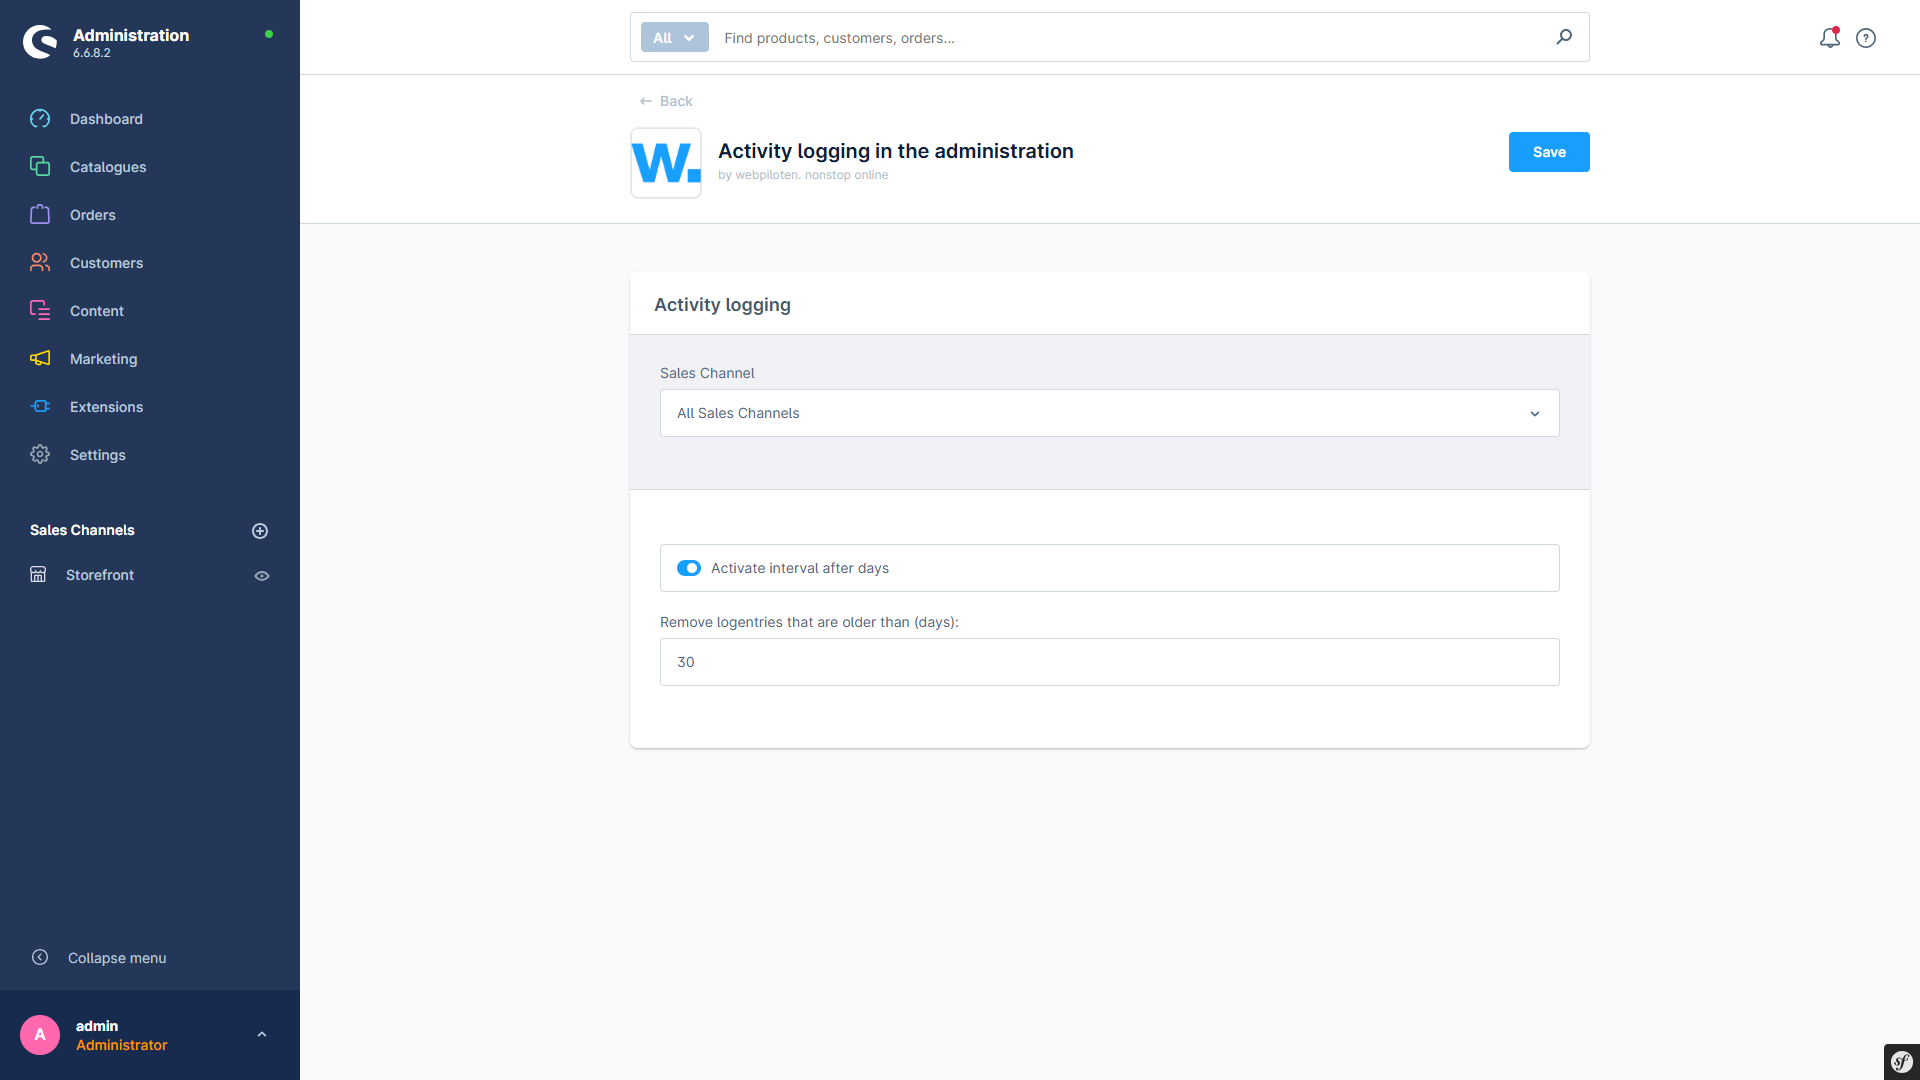This screenshot has width=1920, height=1080.
Task: Click the Customers icon in sidebar
Action: click(41, 262)
